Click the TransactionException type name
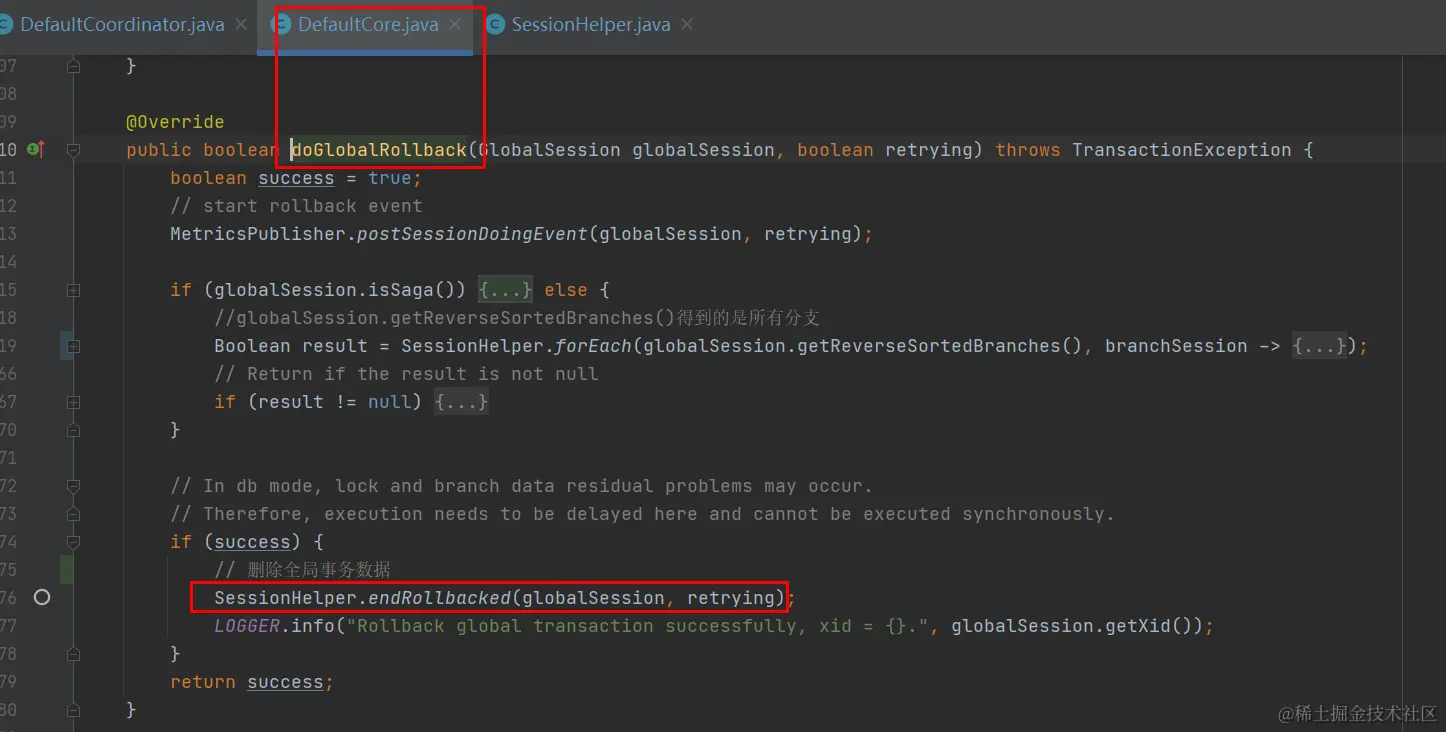The width and height of the screenshot is (1446, 732). (1182, 150)
